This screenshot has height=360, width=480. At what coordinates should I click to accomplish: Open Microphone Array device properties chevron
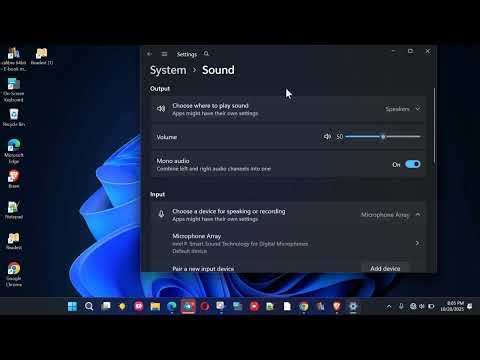(x=417, y=243)
